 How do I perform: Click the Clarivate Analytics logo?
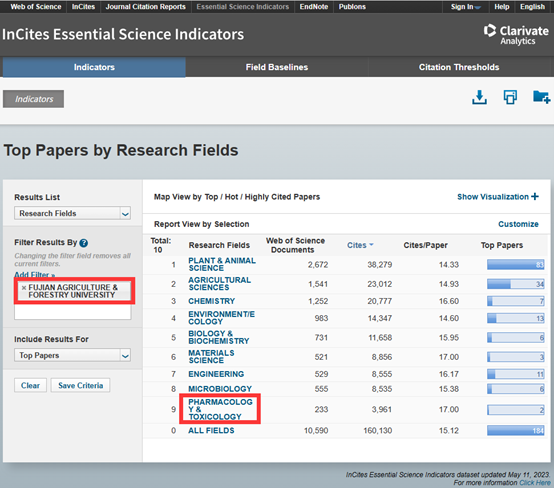click(x=516, y=34)
